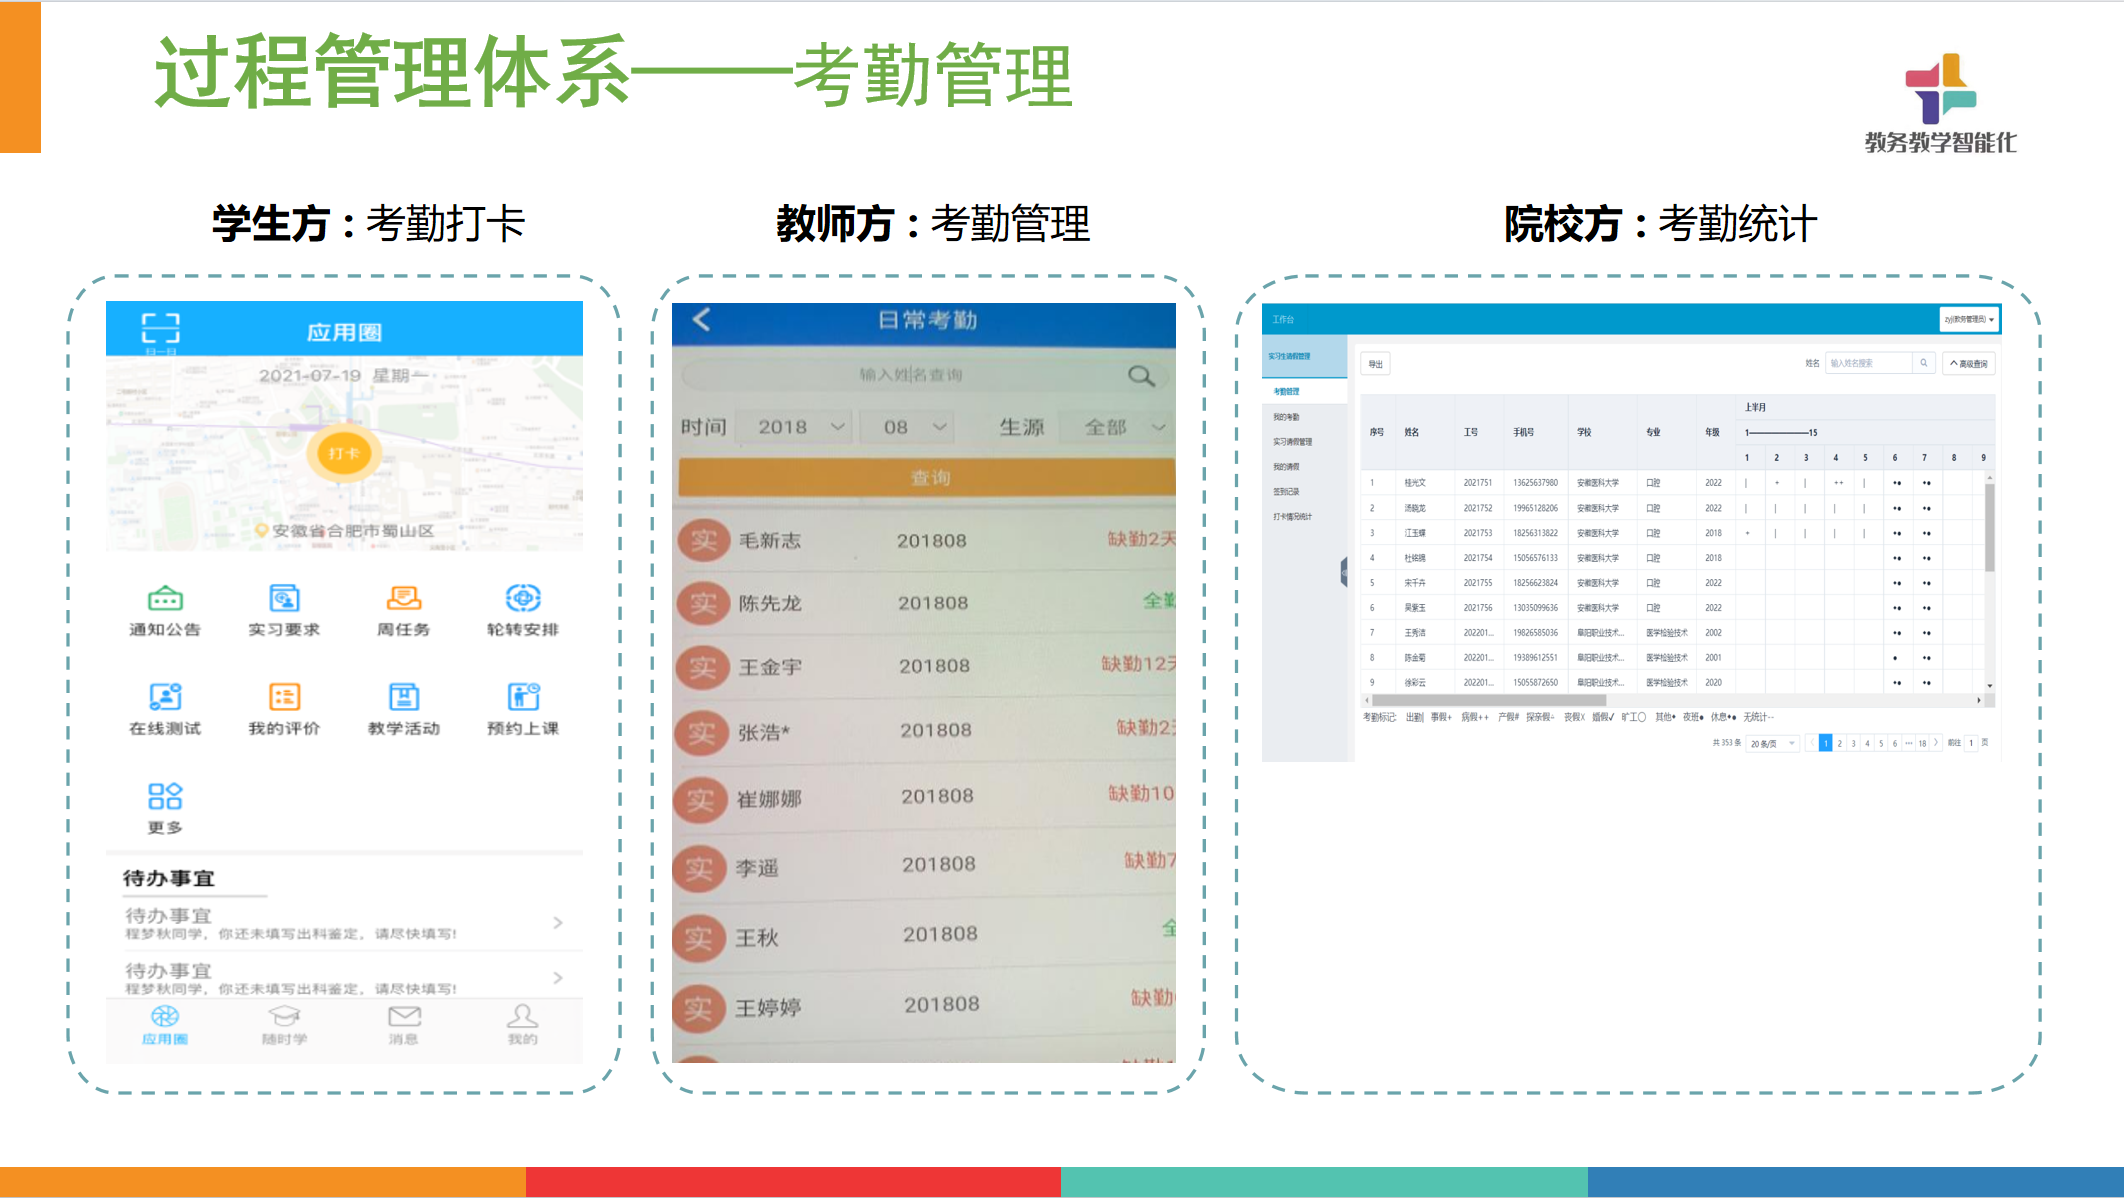Open the 更多 more apps icon
Image resolution: width=2124 pixels, height=1198 pixels.
[x=165, y=797]
